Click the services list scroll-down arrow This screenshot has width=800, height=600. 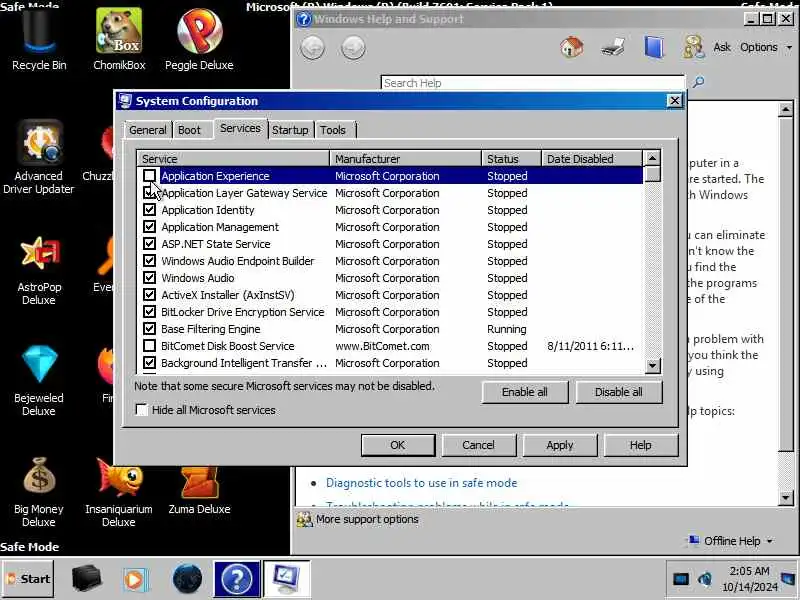pos(653,365)
